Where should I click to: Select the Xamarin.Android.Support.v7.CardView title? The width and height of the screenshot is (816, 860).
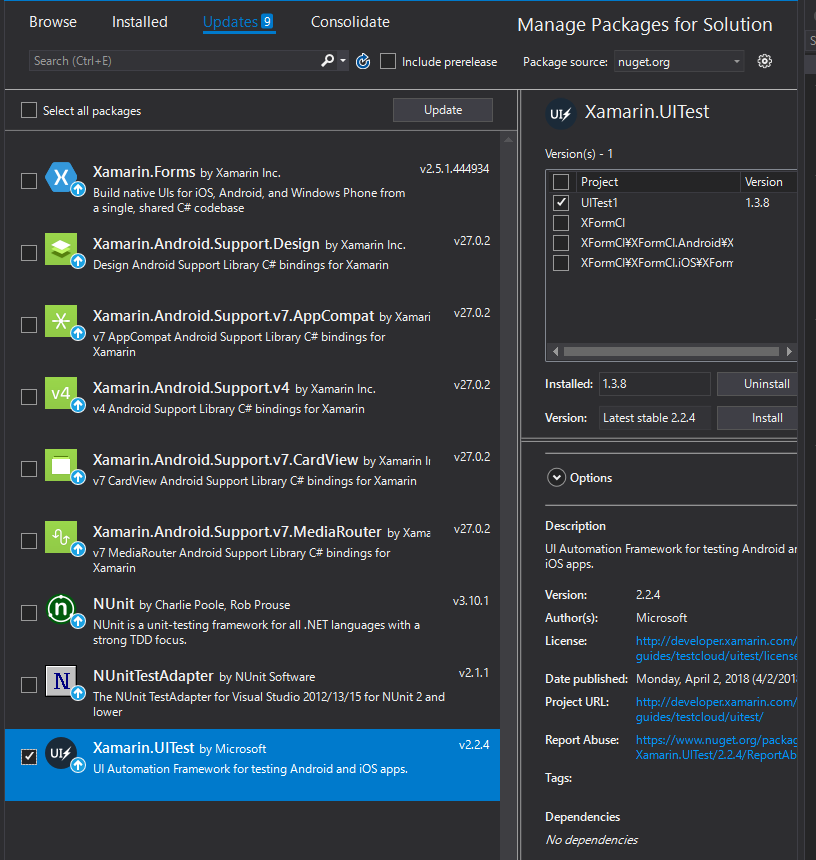pyautogui.click(x=225, y=460)
